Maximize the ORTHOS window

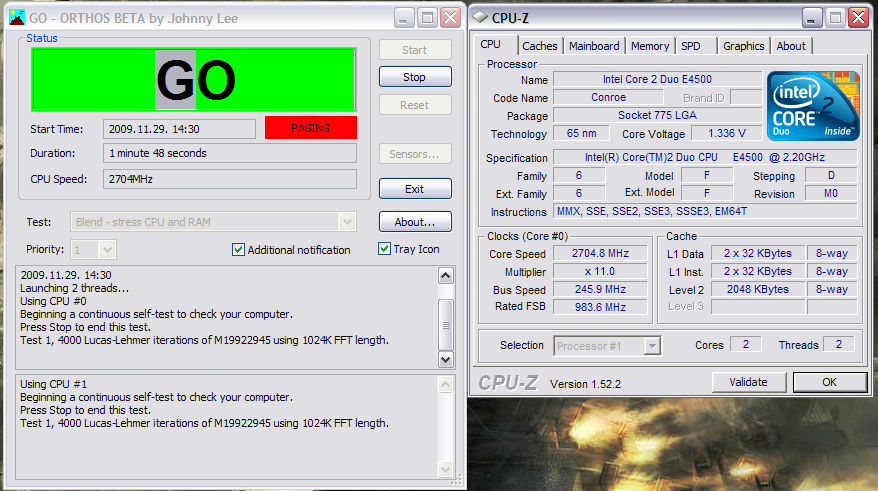click(x=427, y=18)
